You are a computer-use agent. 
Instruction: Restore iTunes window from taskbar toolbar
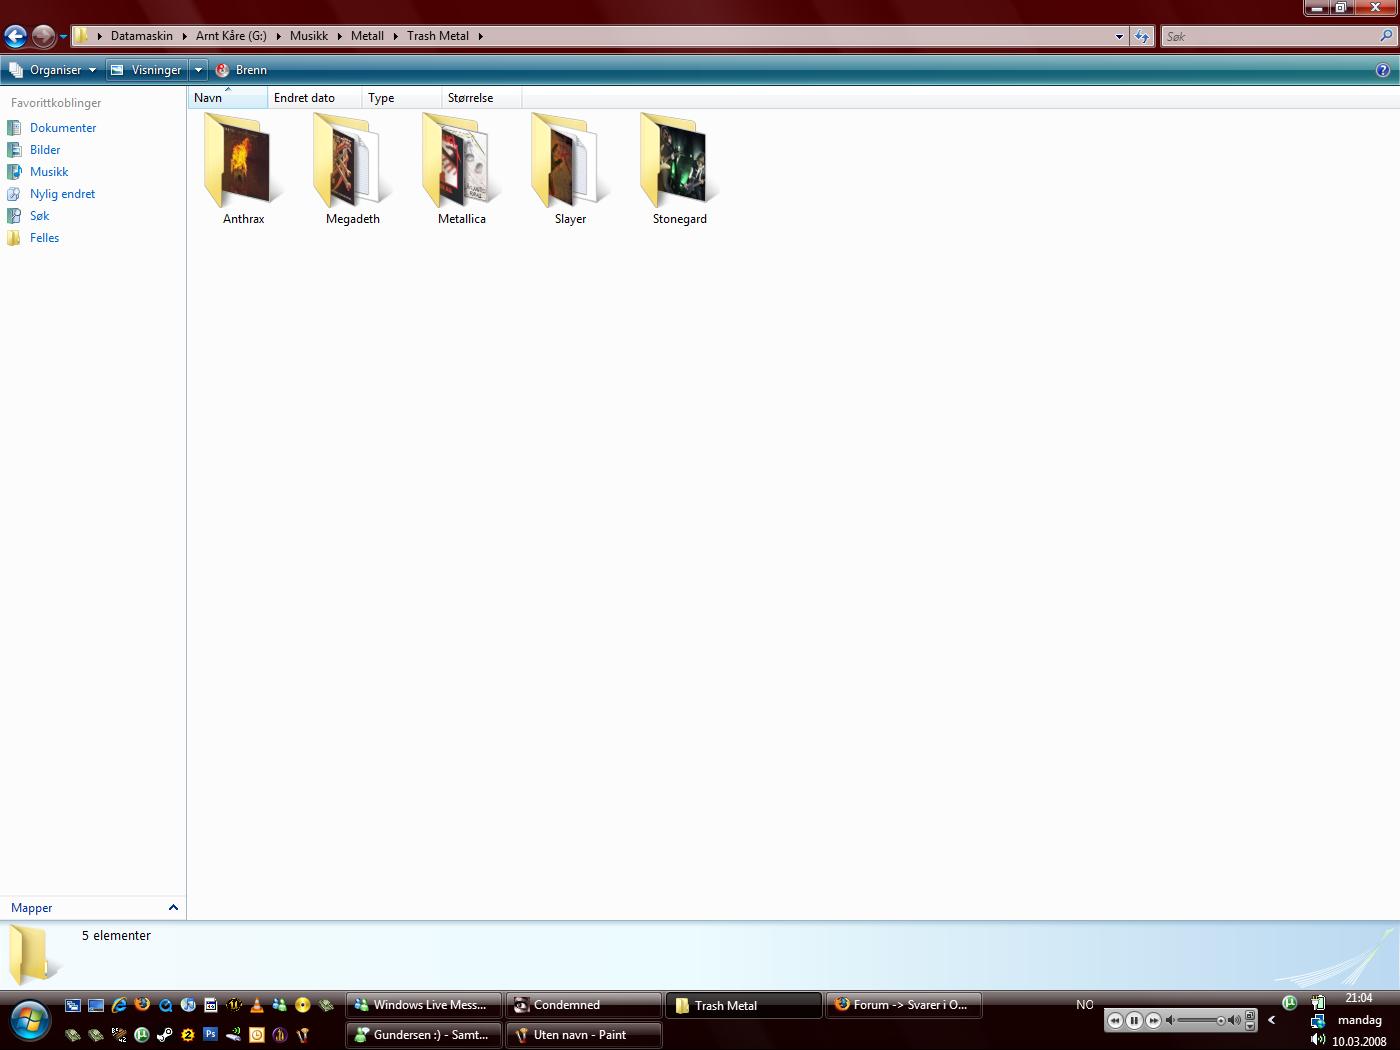[x=1250, y=1015]
